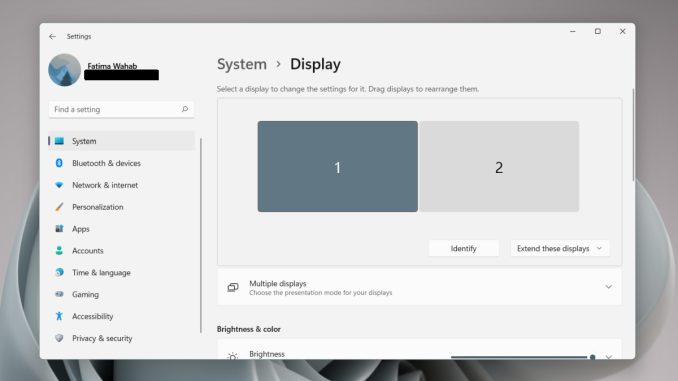Go to Gaming settings

click(122, 295)
